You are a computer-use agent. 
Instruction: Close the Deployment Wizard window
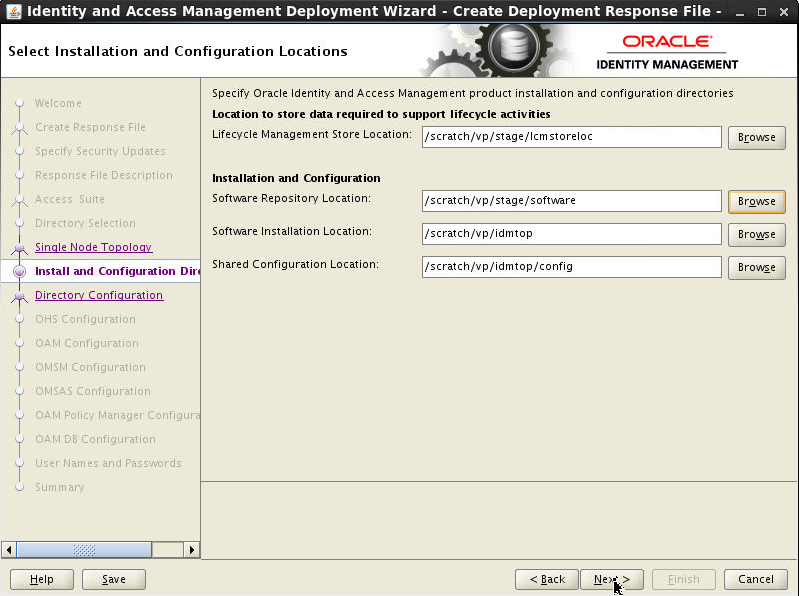(784, 12)
